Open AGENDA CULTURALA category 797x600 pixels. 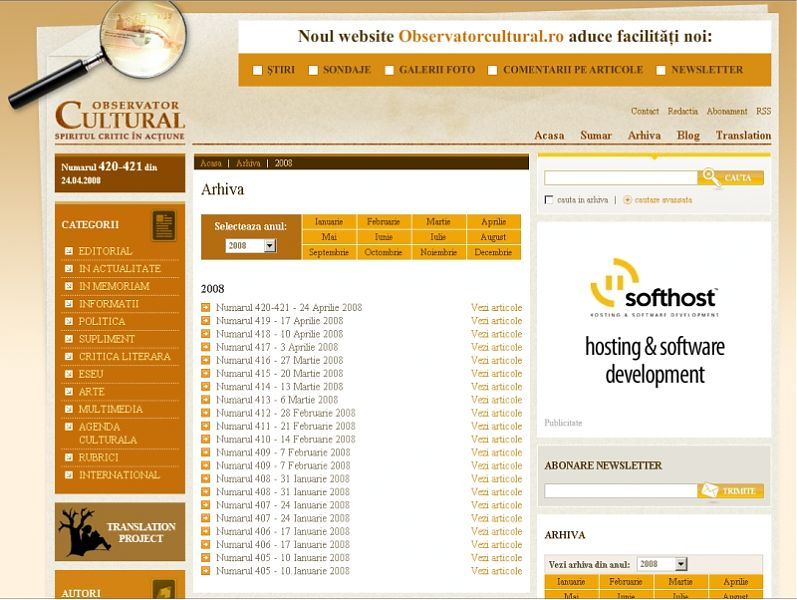pos(107,433)
